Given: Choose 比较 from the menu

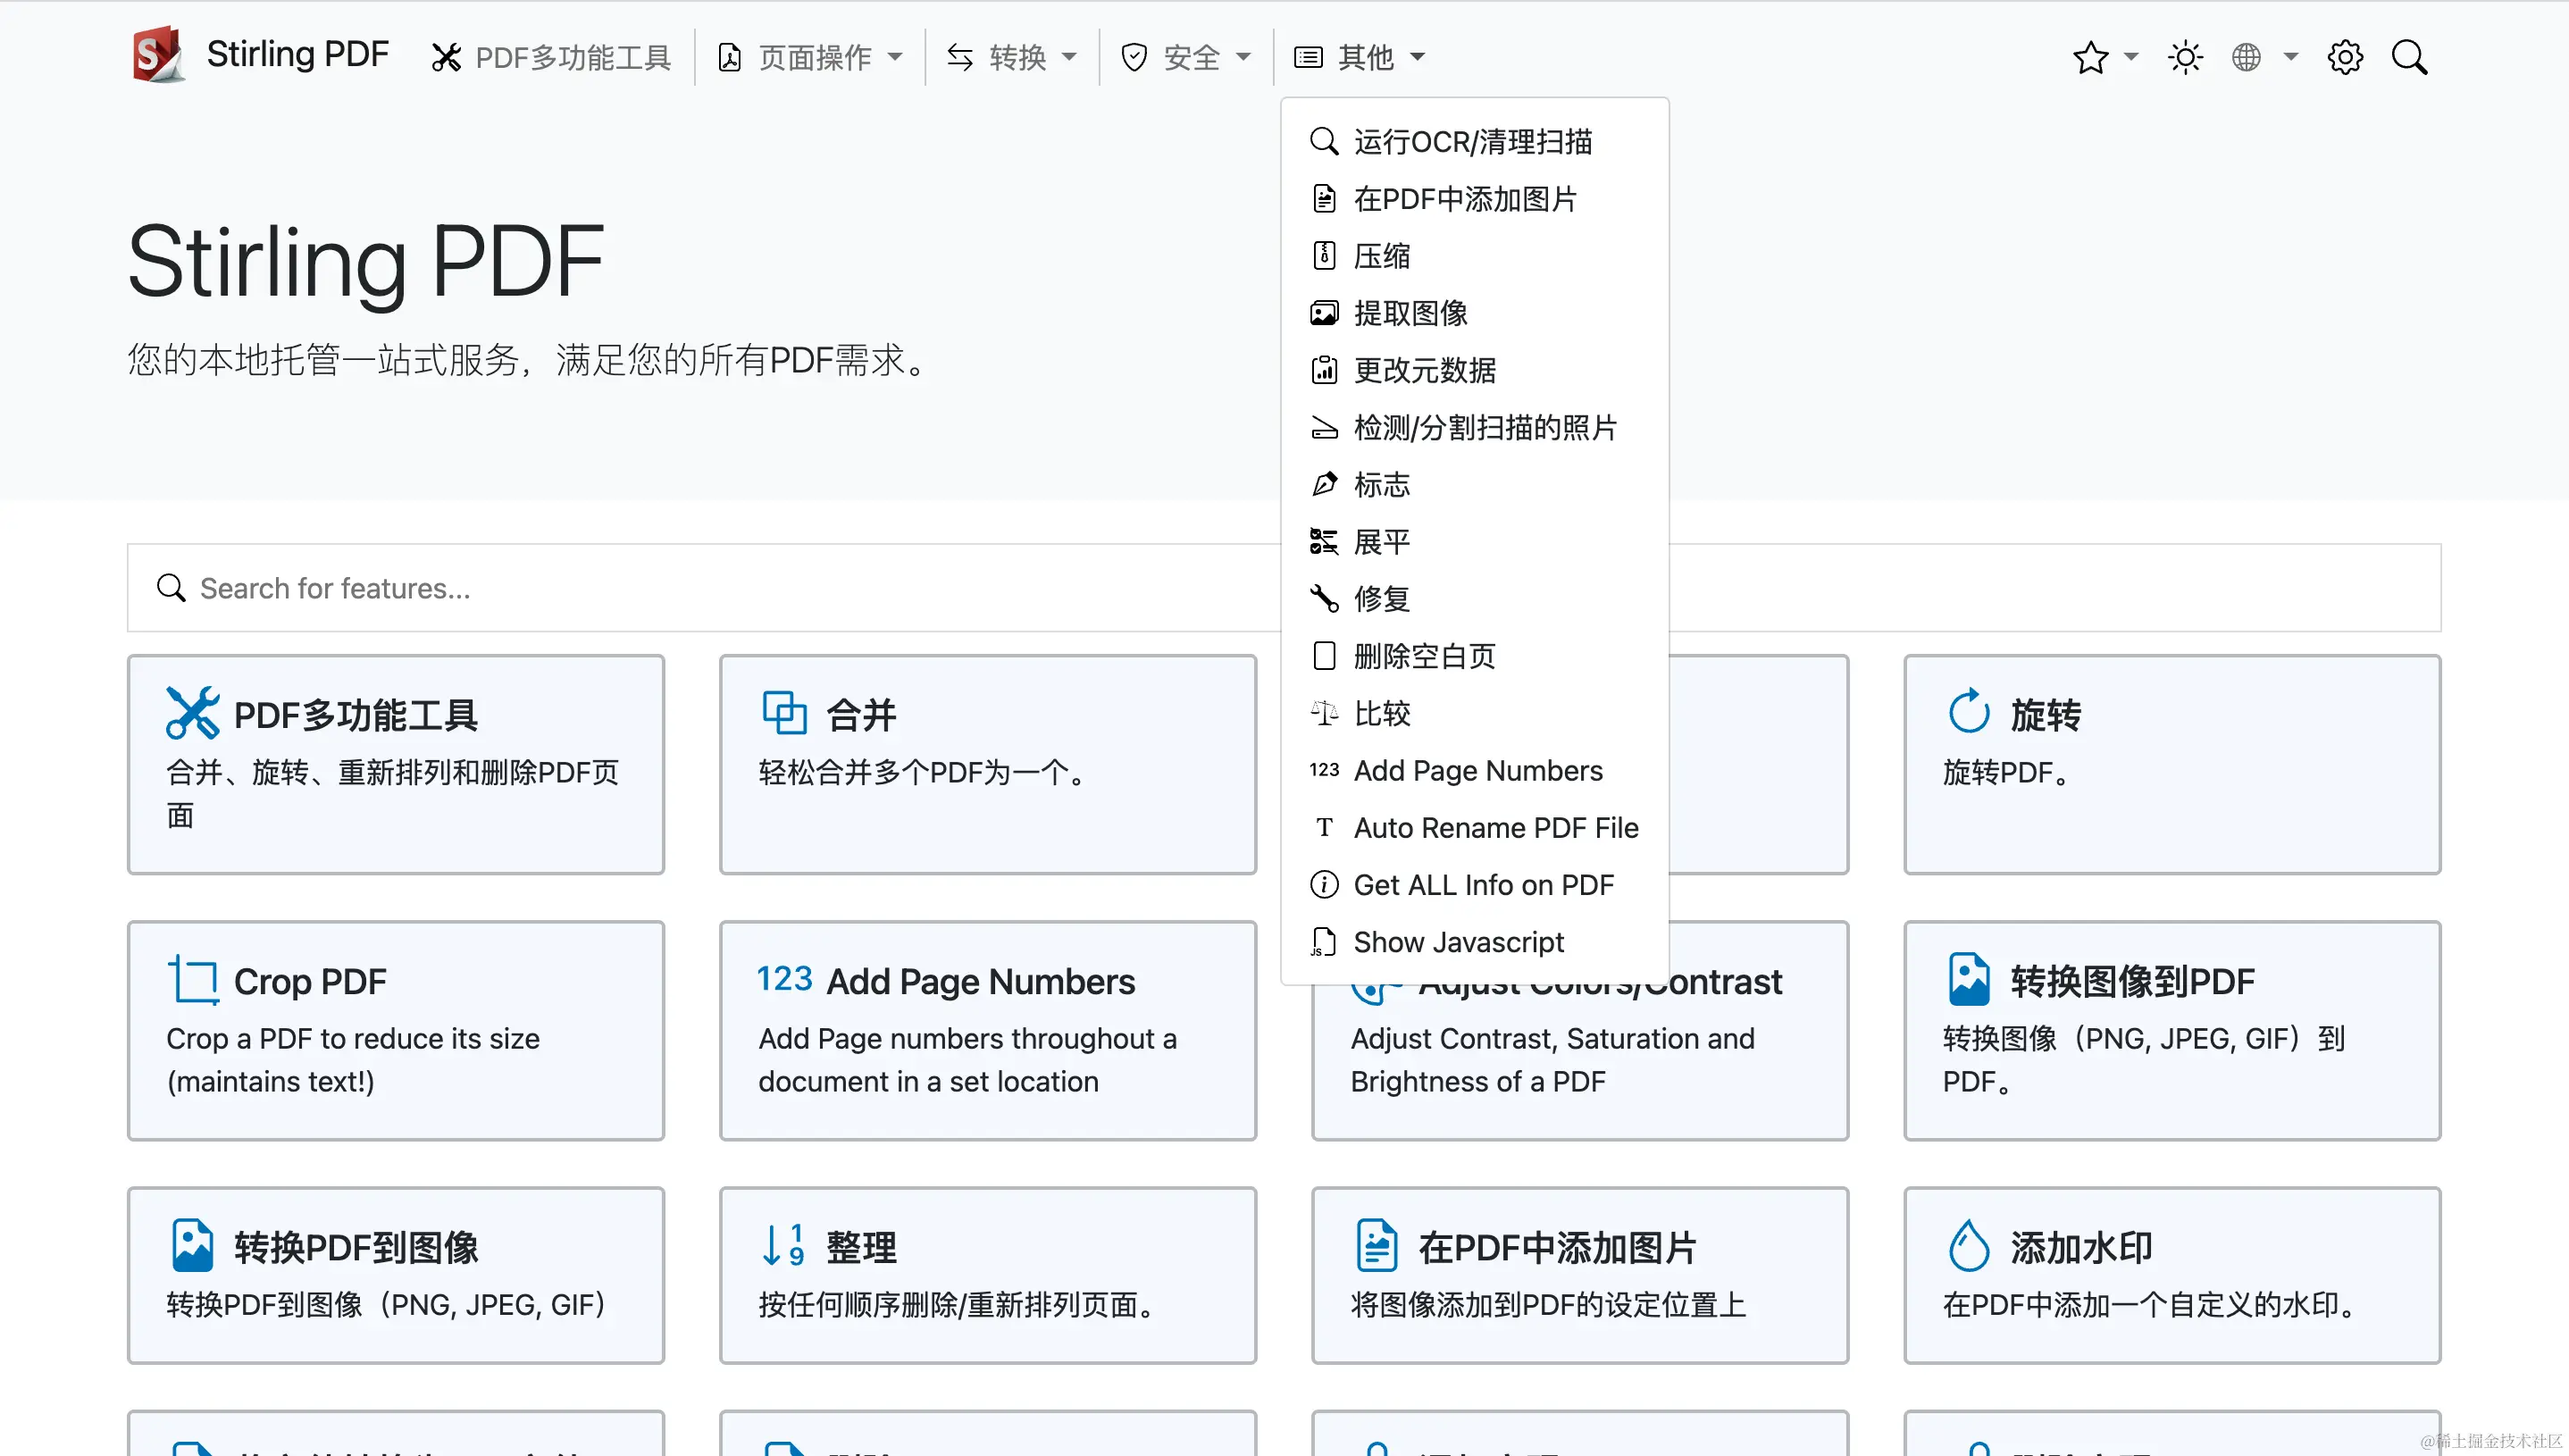Looking at the screenshot, I should (1474, 713).
